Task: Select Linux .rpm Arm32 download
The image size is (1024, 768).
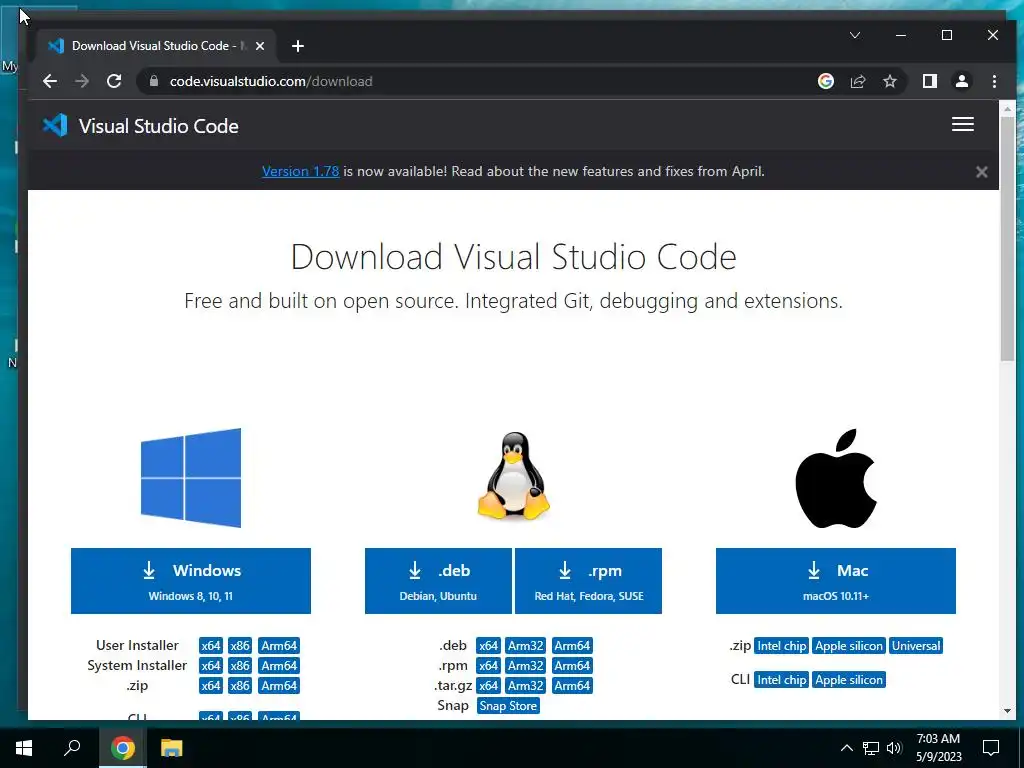Action: point(526,665)
